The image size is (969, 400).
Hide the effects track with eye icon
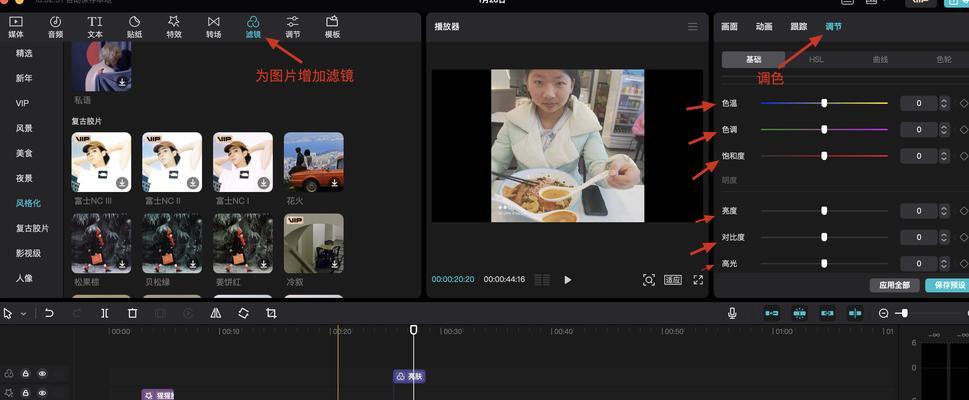pos(42,393)
